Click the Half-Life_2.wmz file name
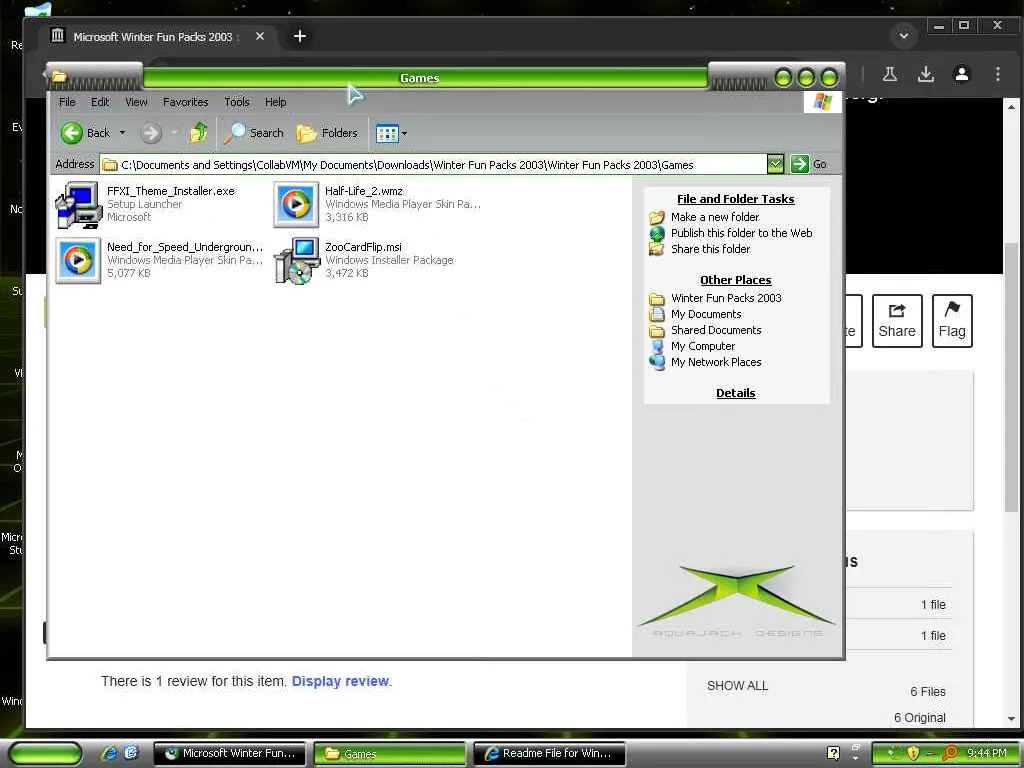Image resolution: width=1024 pixels, height=768 pixels. 364,191
